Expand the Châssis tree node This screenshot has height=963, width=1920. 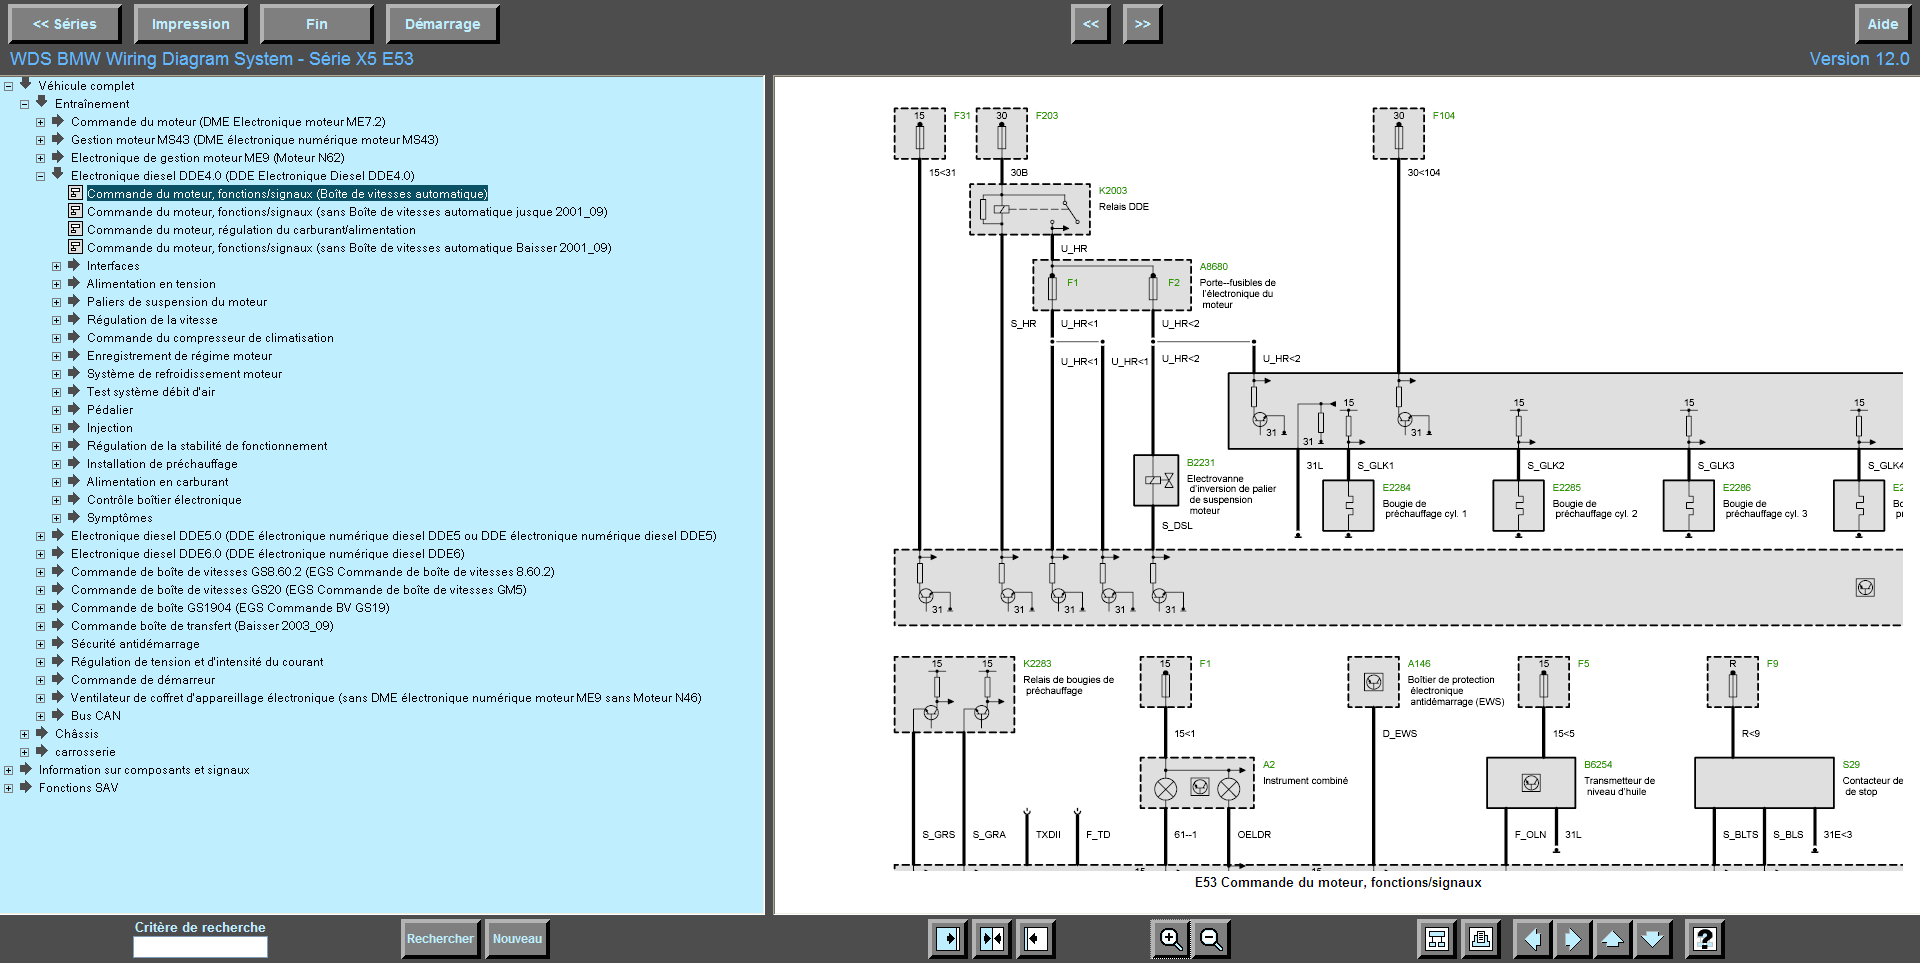click(x=24, y=734)
